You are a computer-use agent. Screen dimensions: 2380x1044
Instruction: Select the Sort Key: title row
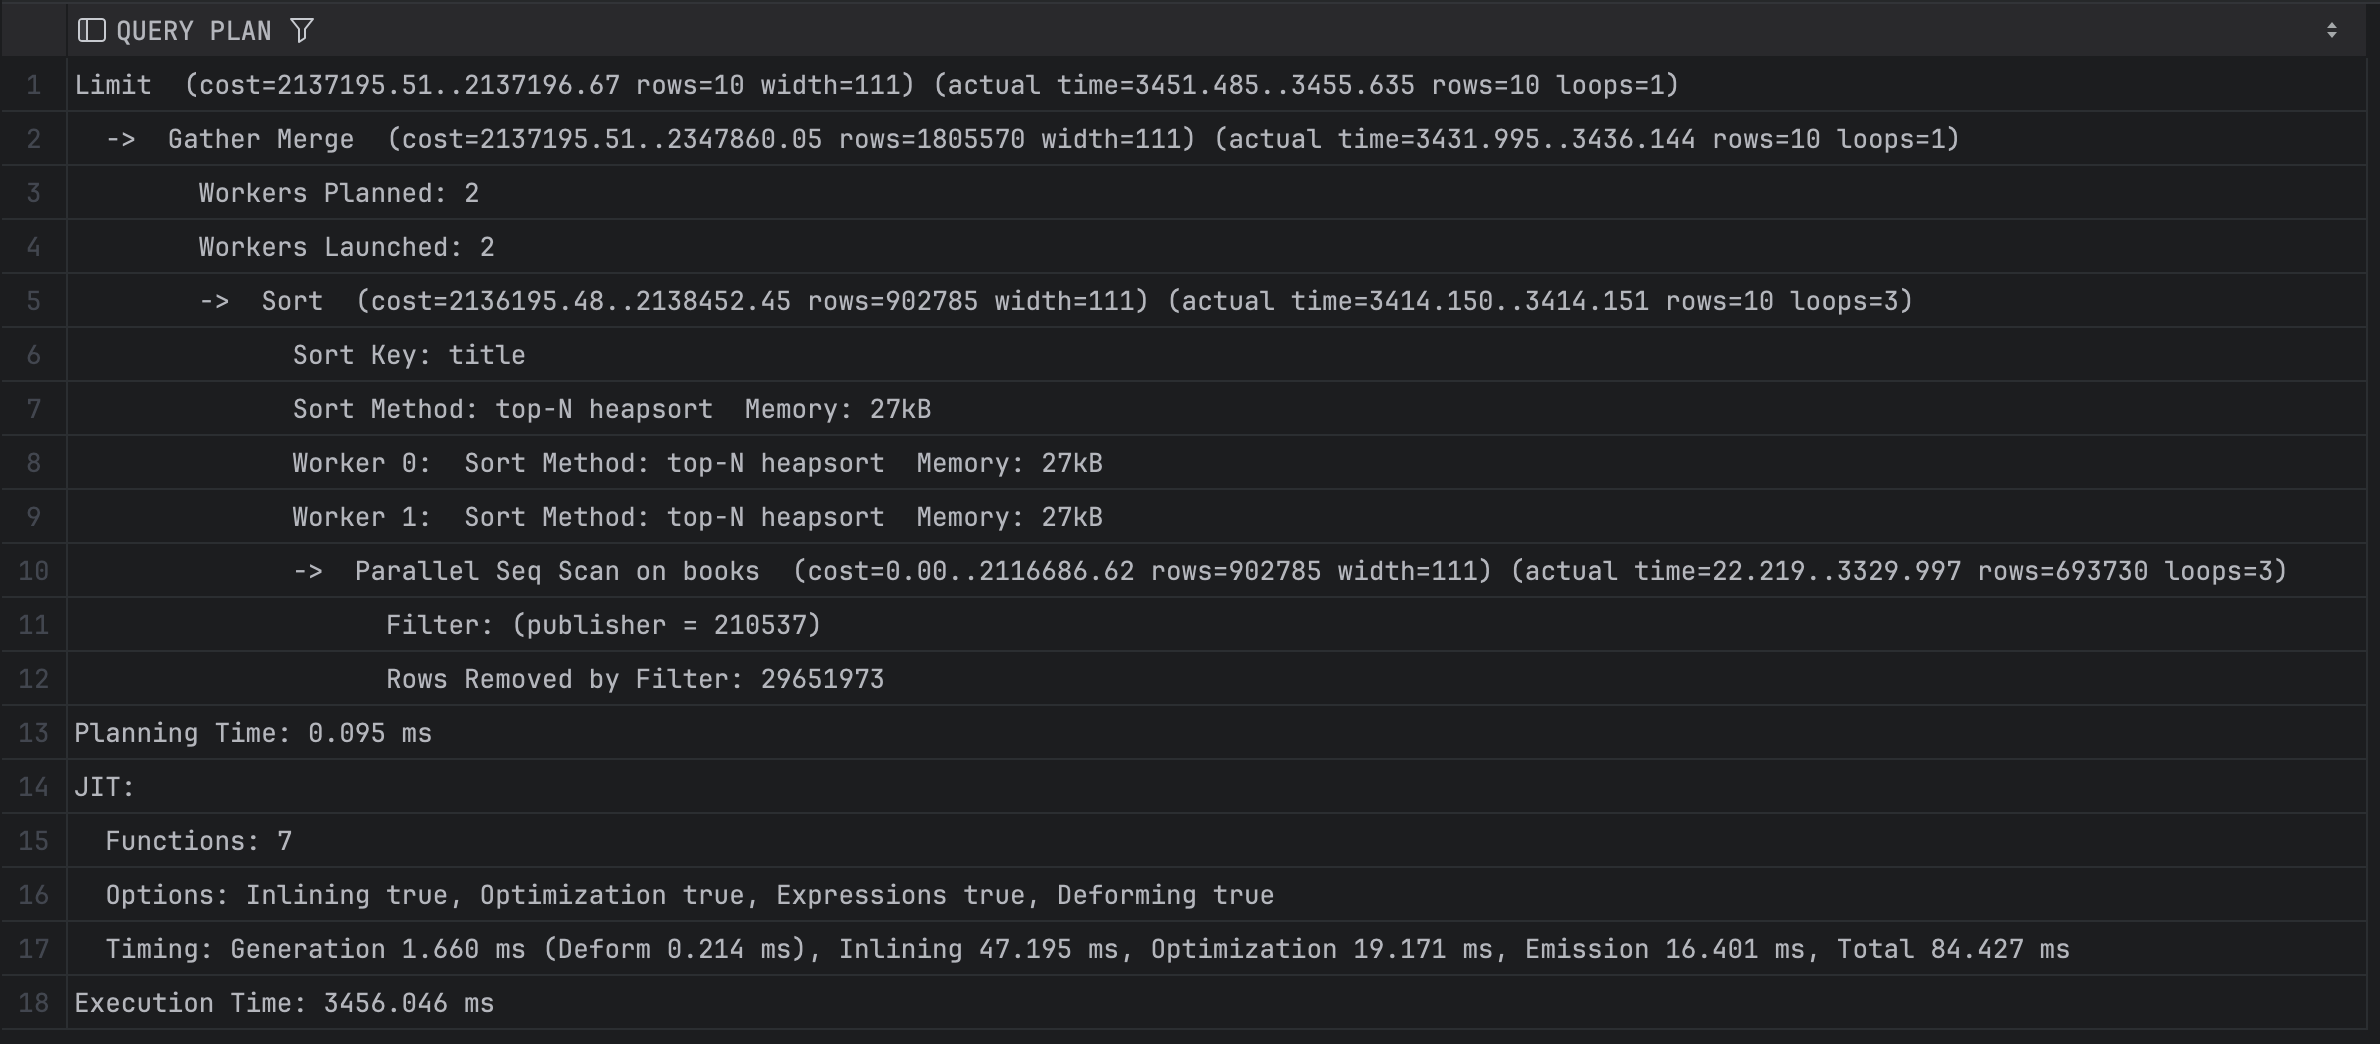pos(409,355)
